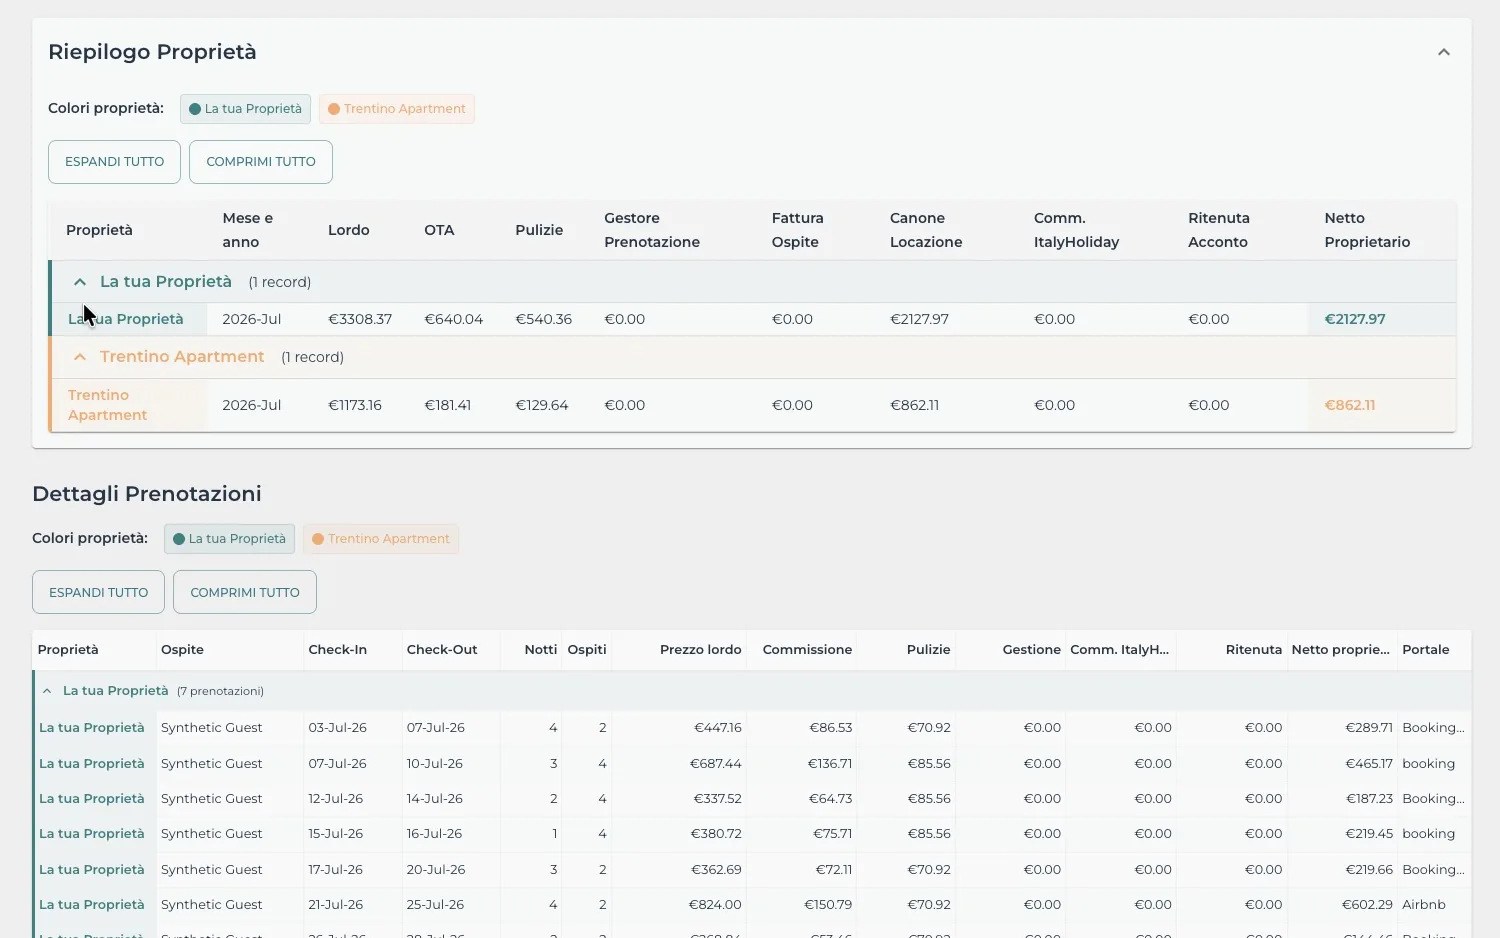Click check-out date 10-Jul-26

coord(435,764)
